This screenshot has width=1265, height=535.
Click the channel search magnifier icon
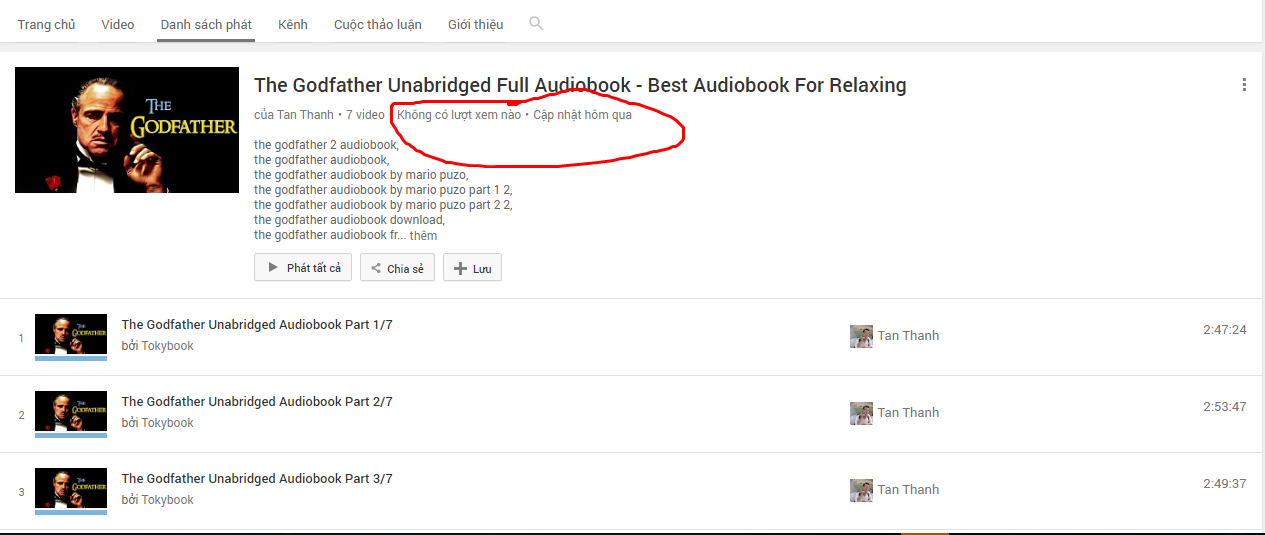[x=536, y=23]
